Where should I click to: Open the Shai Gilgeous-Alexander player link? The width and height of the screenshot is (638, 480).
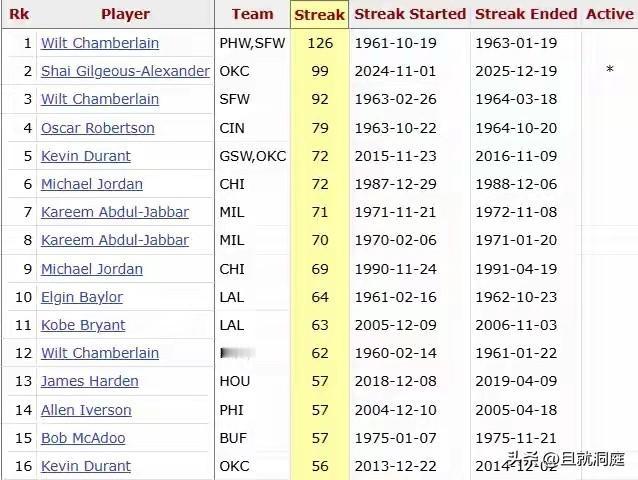[x=125, y=71]
